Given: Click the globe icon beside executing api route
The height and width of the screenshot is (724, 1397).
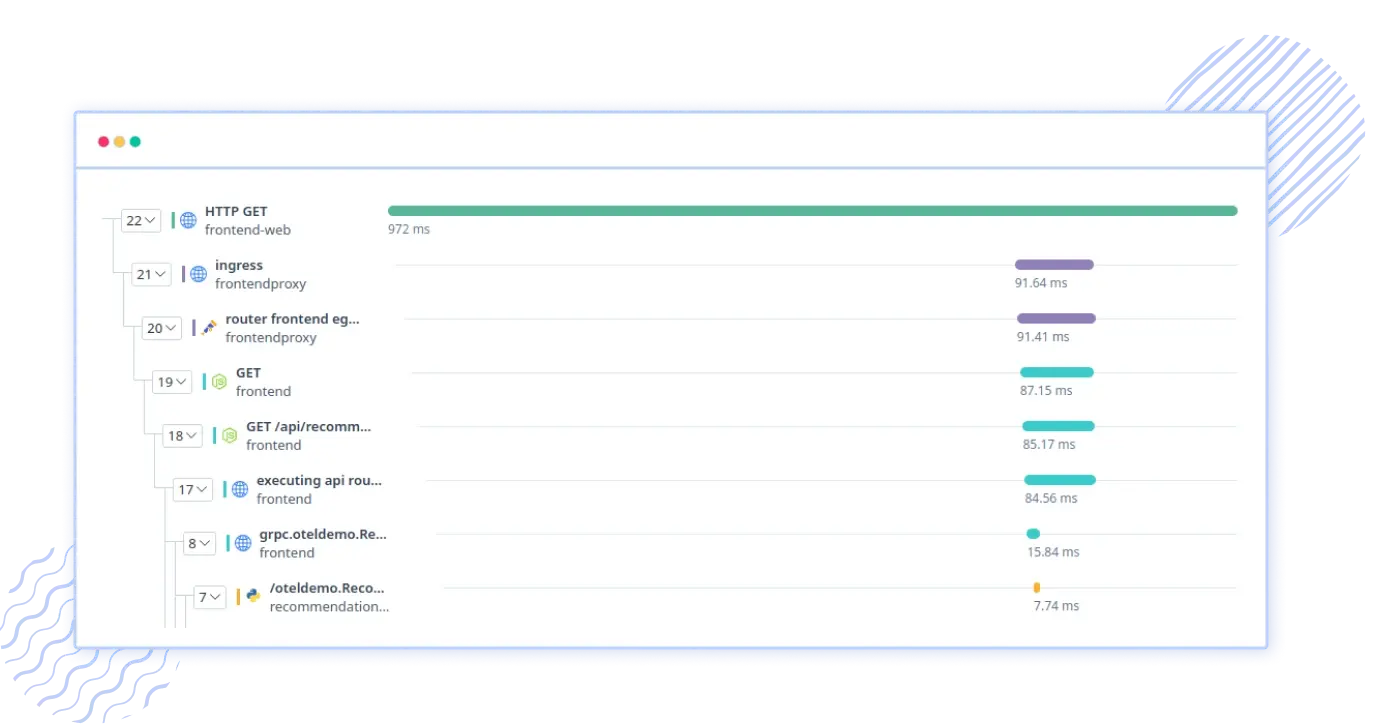Looking at the screenshot, I should [240, 489].
